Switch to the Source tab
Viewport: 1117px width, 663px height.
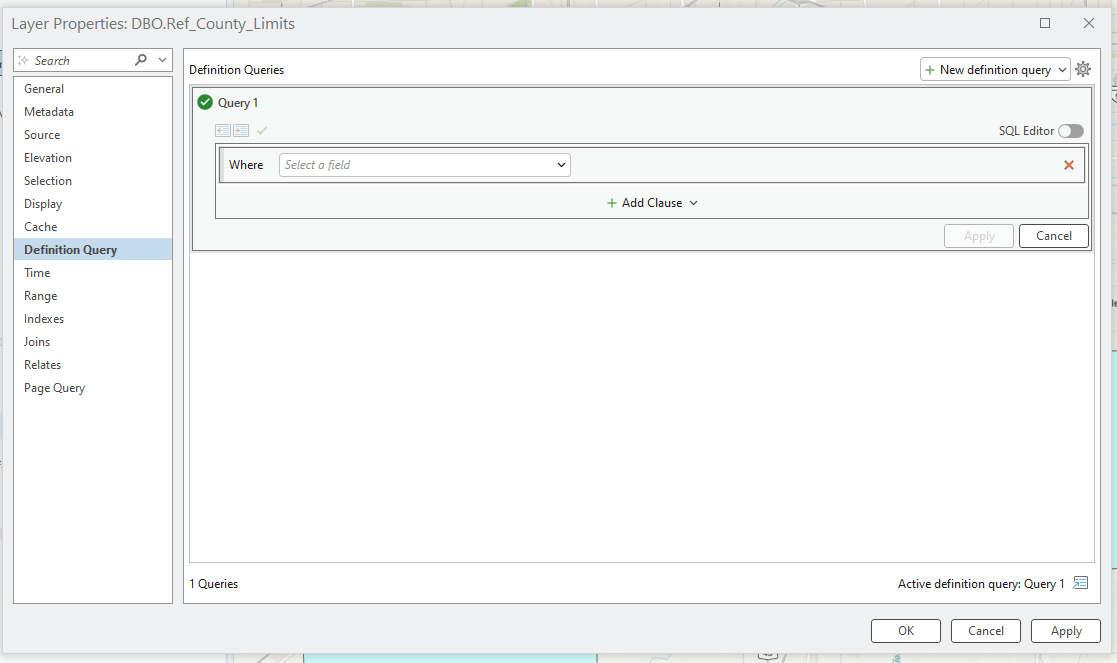[42, 134]
